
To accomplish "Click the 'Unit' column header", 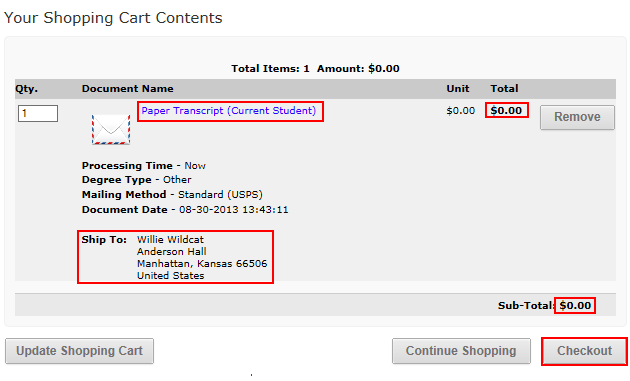I will [458, 88].
